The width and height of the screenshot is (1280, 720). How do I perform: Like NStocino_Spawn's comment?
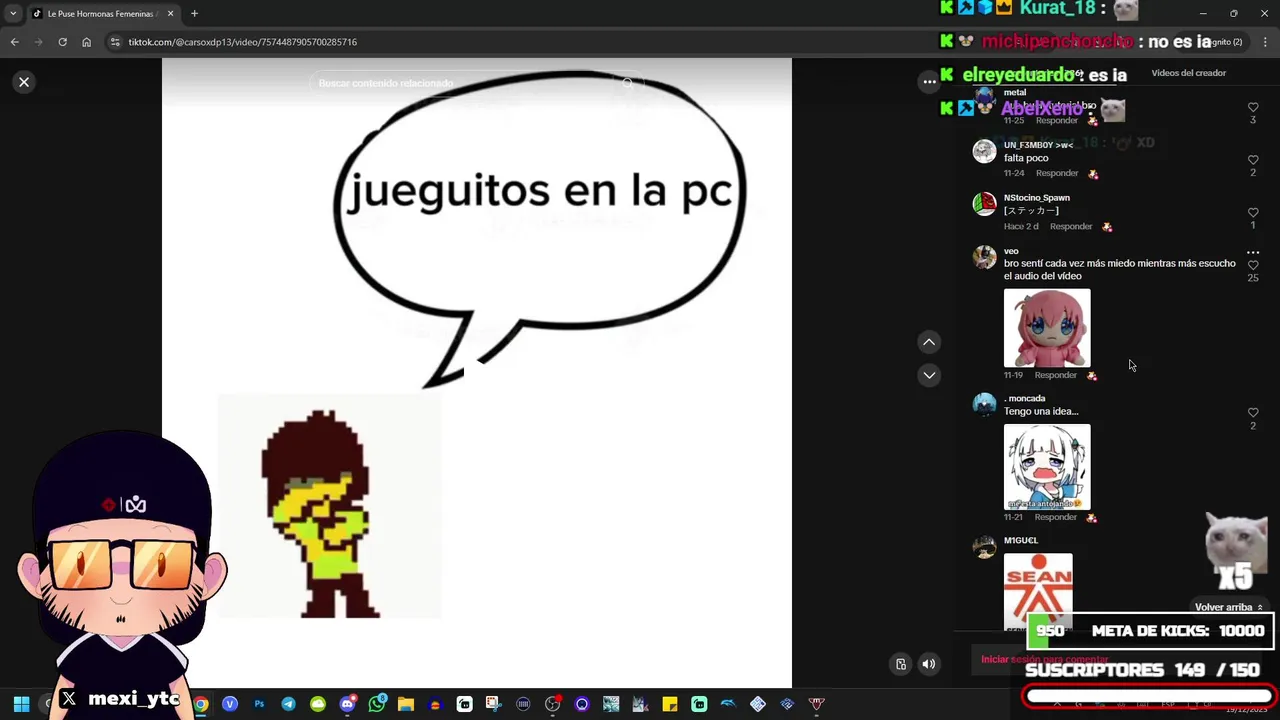click(x=1253, y=213)
